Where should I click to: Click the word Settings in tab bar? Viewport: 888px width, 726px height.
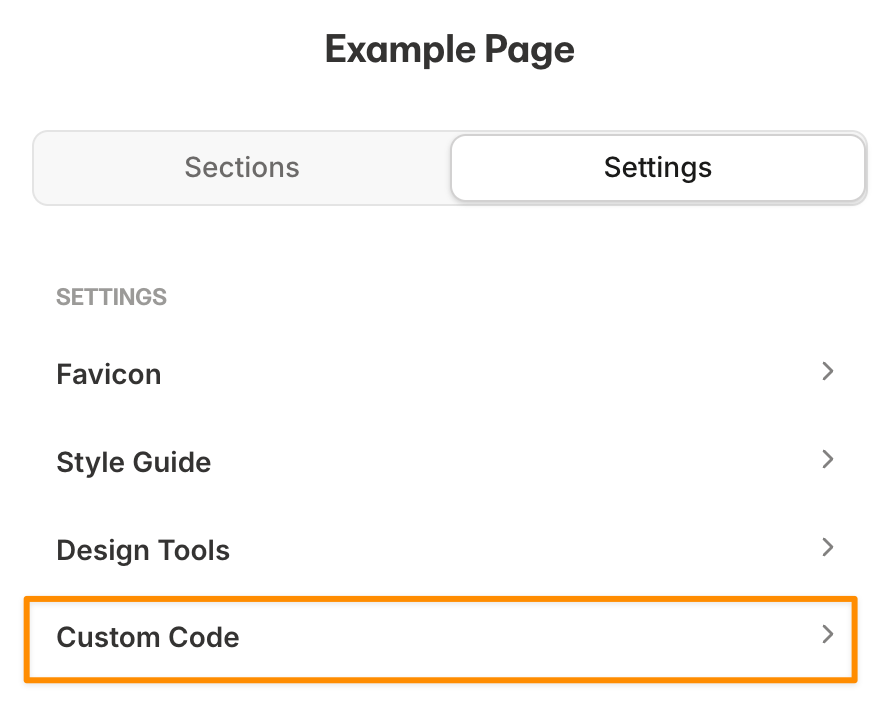point(657,167)
